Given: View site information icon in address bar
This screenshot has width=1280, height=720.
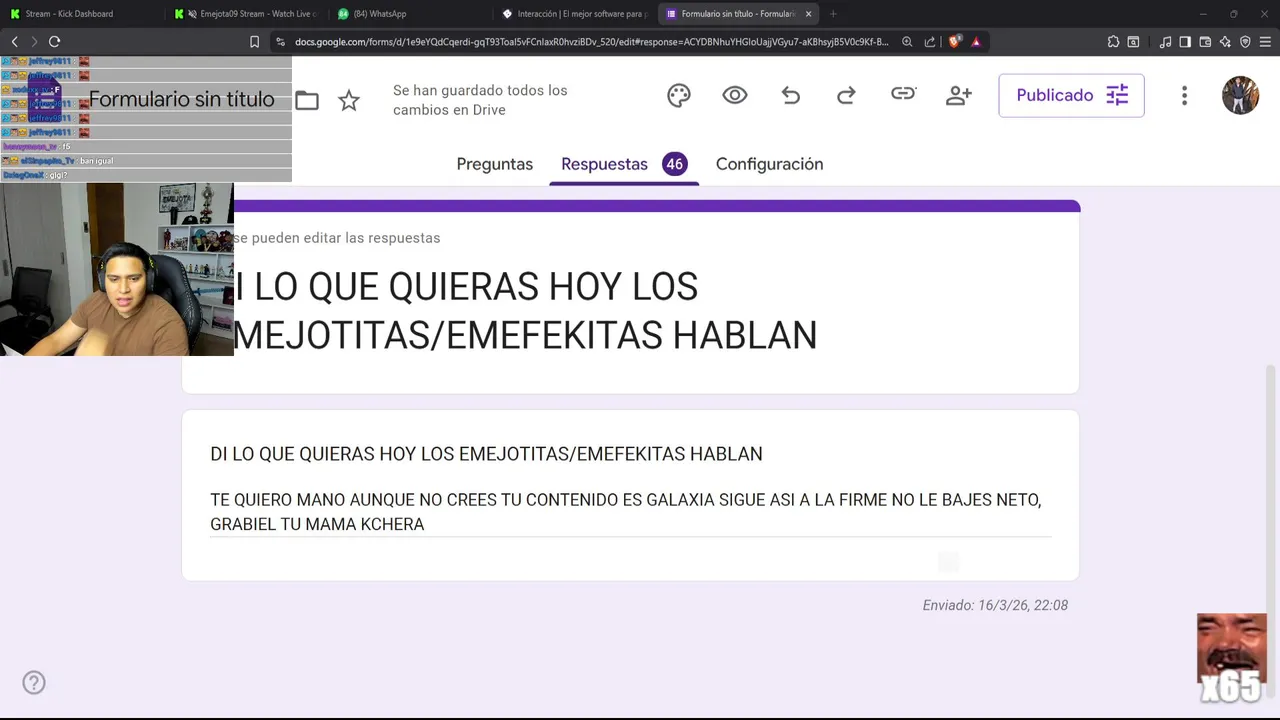Looking at the screenshot, I should [x=280, y=42].
